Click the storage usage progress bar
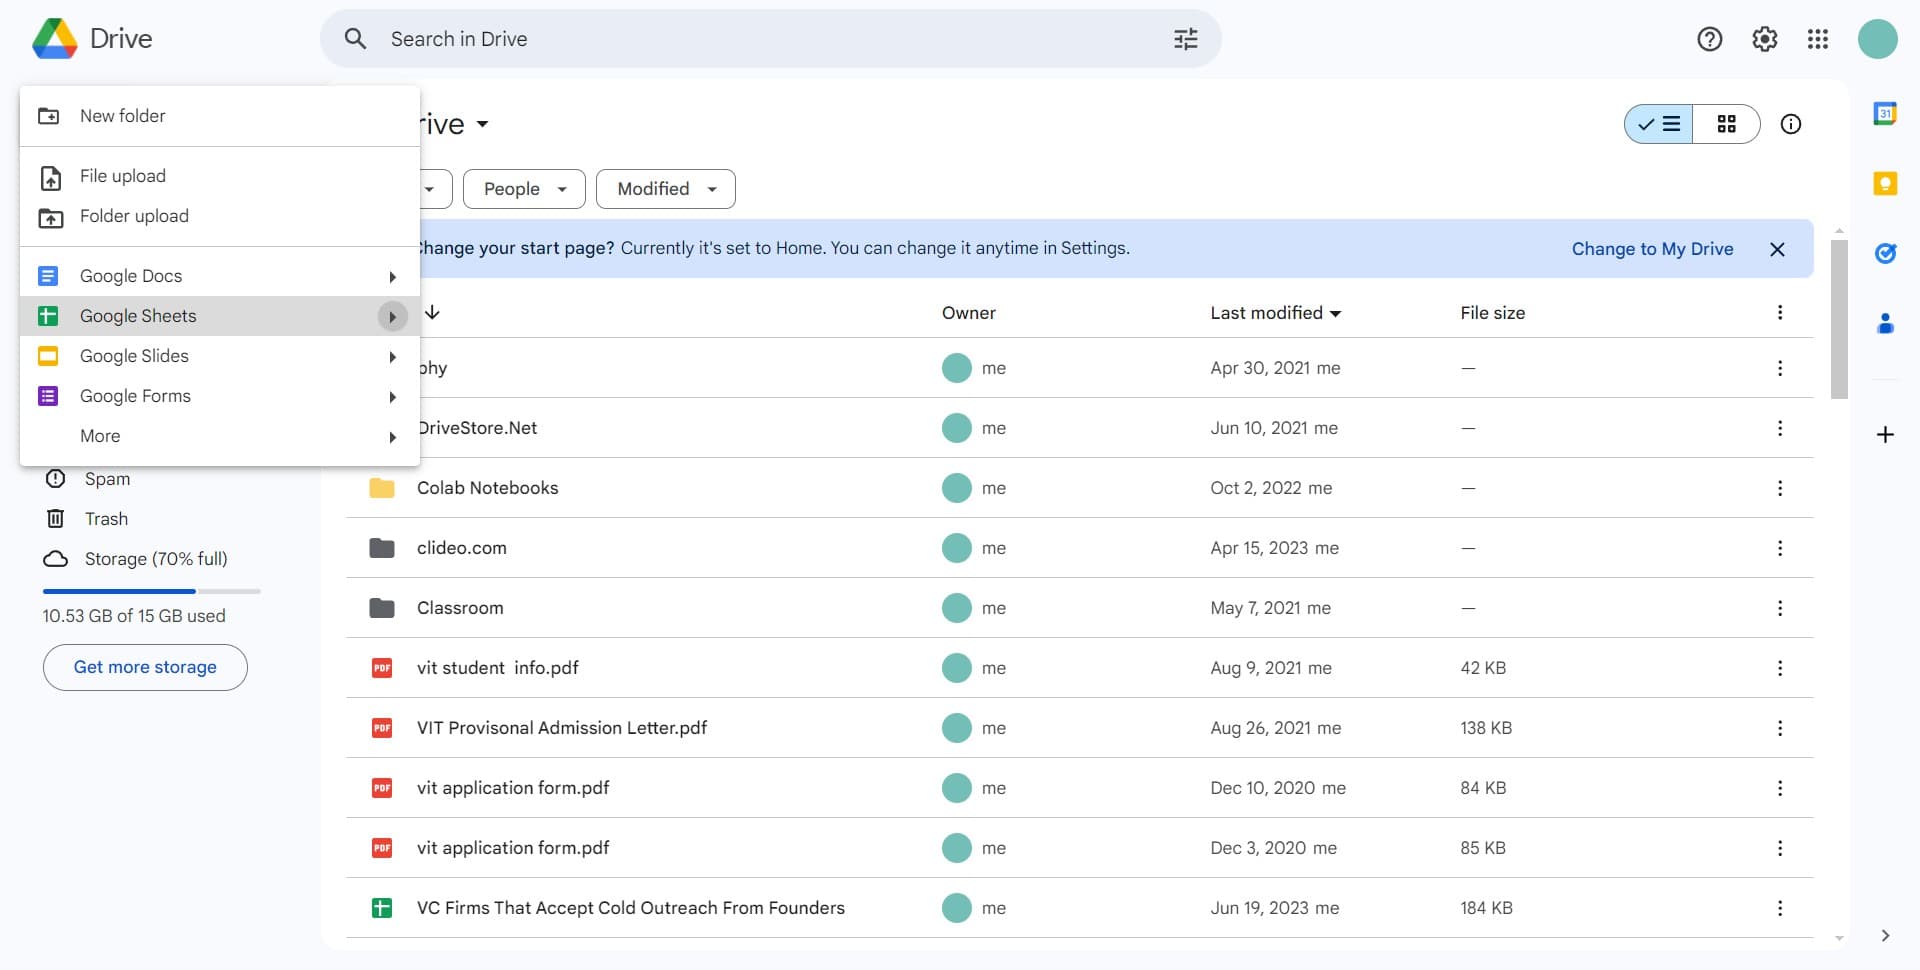1920x970 pixels. (150, 591)
